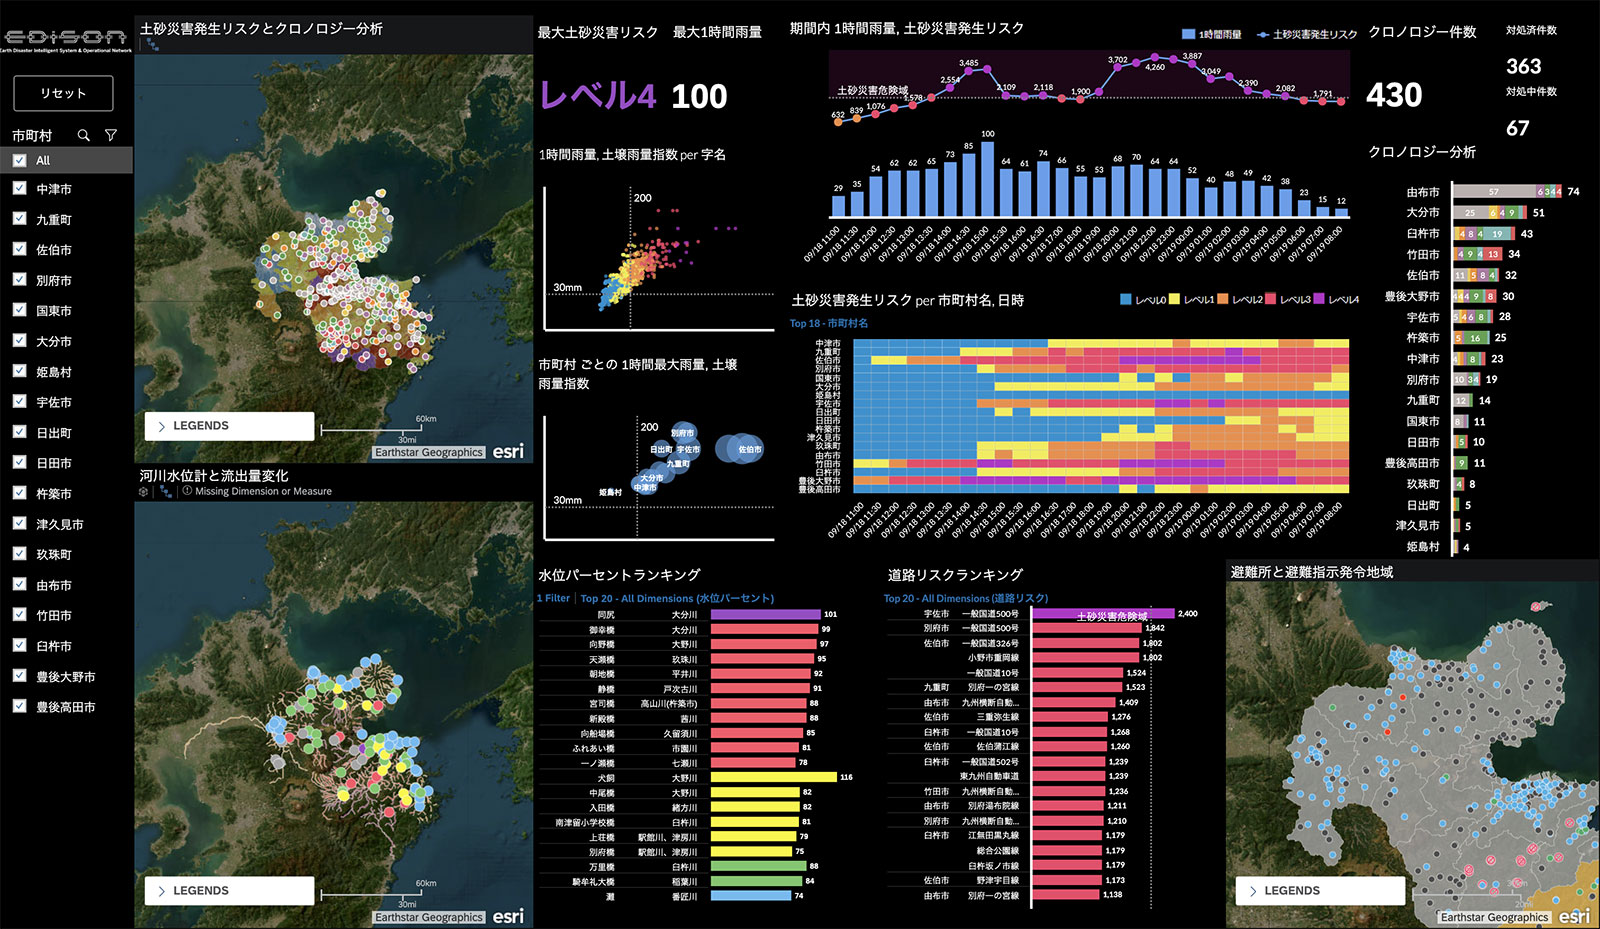Click the esri logo on the landslide map
The height and width of the screenshot is (929, 1600).
[508, 451]
